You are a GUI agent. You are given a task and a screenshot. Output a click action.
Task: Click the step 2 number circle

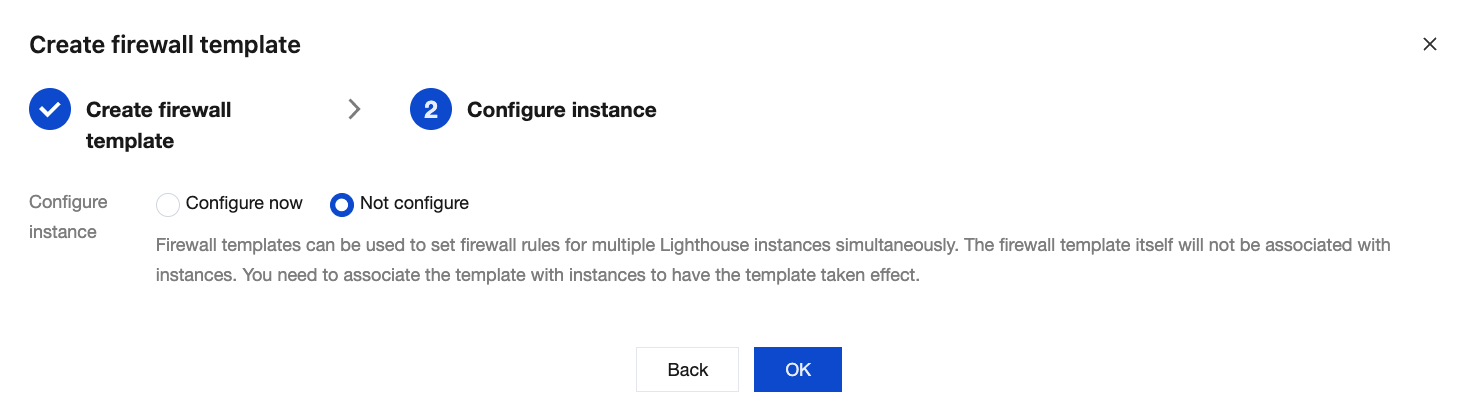[x=430, y=110]
